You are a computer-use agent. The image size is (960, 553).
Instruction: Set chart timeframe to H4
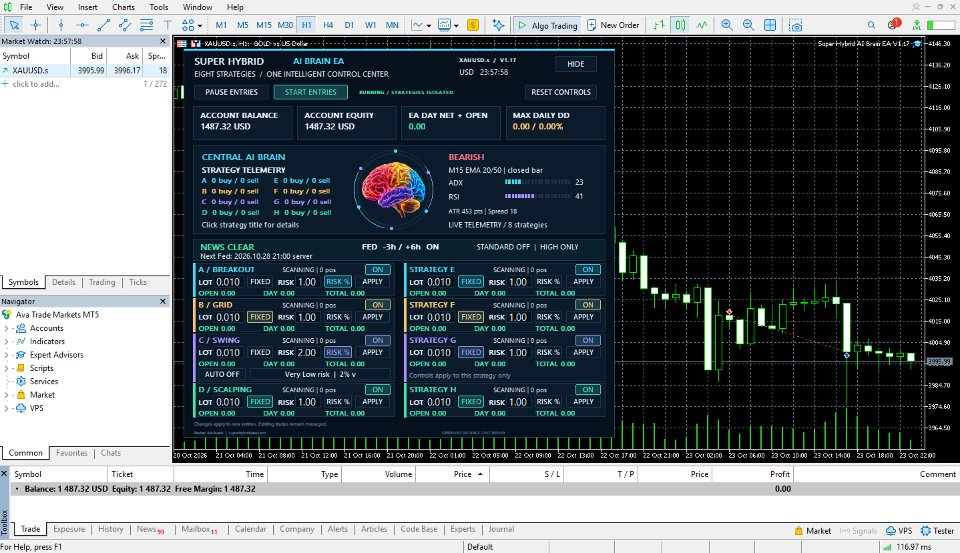coord(328,25)
